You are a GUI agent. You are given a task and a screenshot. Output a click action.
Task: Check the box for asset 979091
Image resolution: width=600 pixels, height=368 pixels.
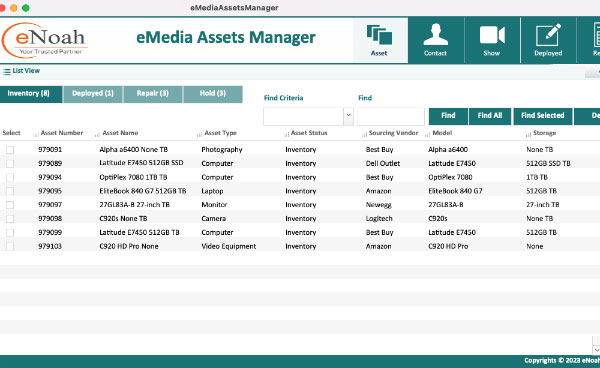[10, 150]
